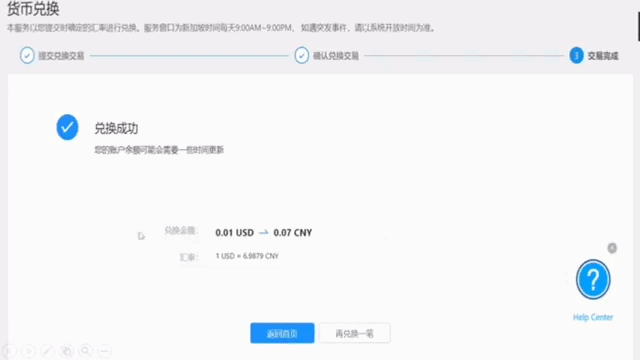The height and width of the screenshot is (360, 640).
Task: Click the blue success checkmark icon beside 兑换成功
Action: coord(67,127)
